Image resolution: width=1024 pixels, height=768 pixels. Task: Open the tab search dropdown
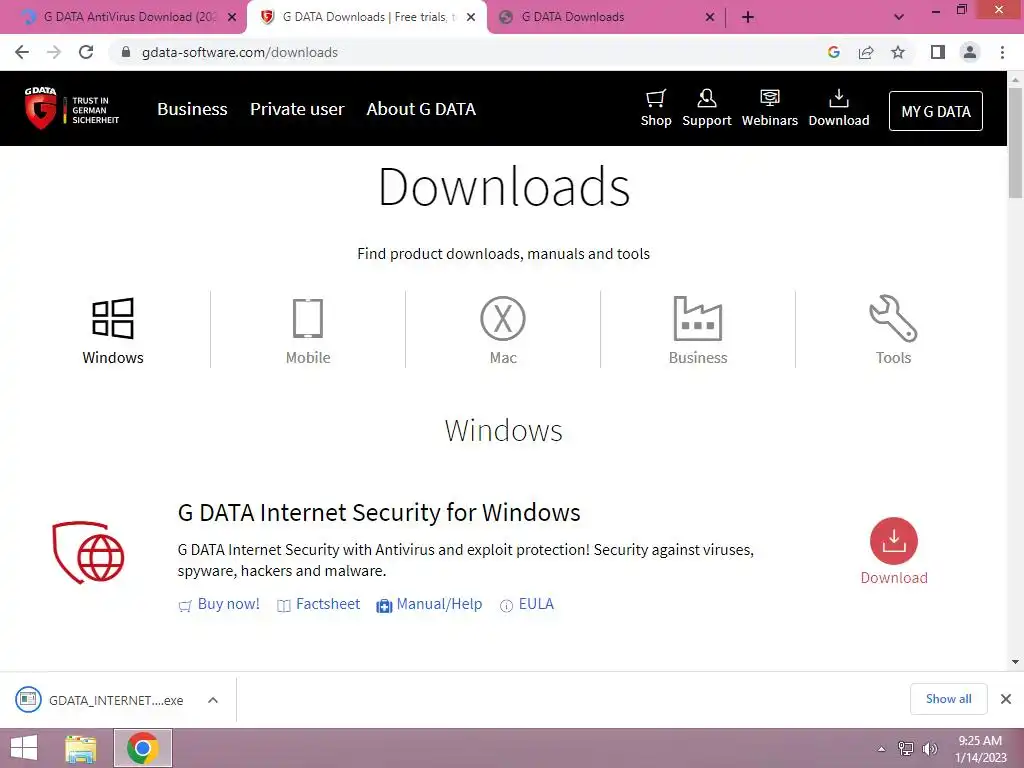coord(899,17)
